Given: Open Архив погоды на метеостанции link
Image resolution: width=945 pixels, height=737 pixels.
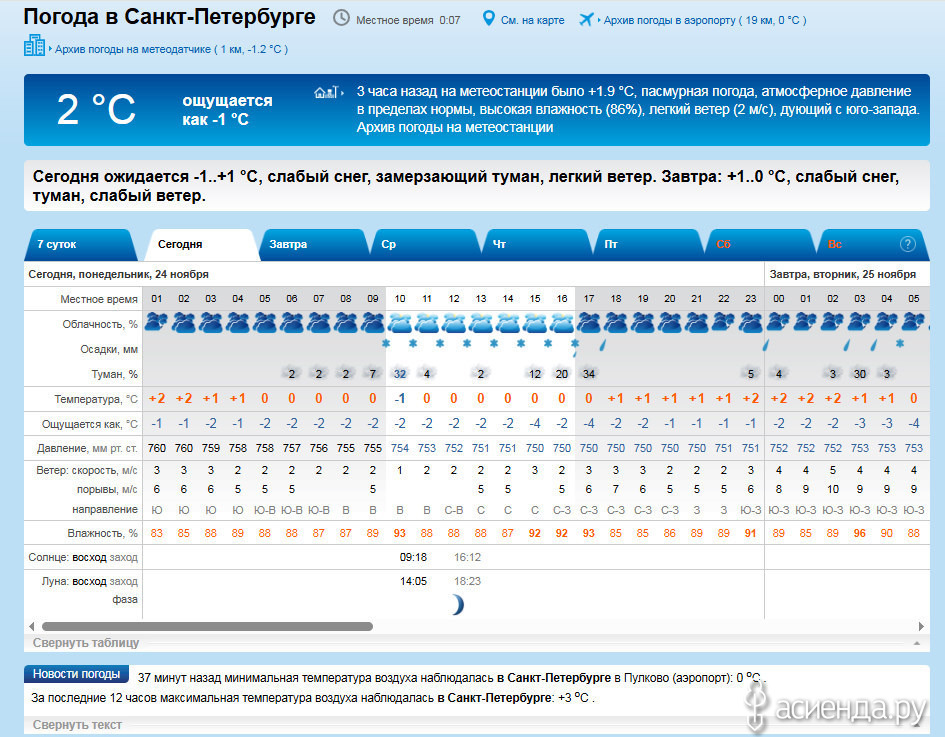Looking at the screenshot, I should click(454, 127).
